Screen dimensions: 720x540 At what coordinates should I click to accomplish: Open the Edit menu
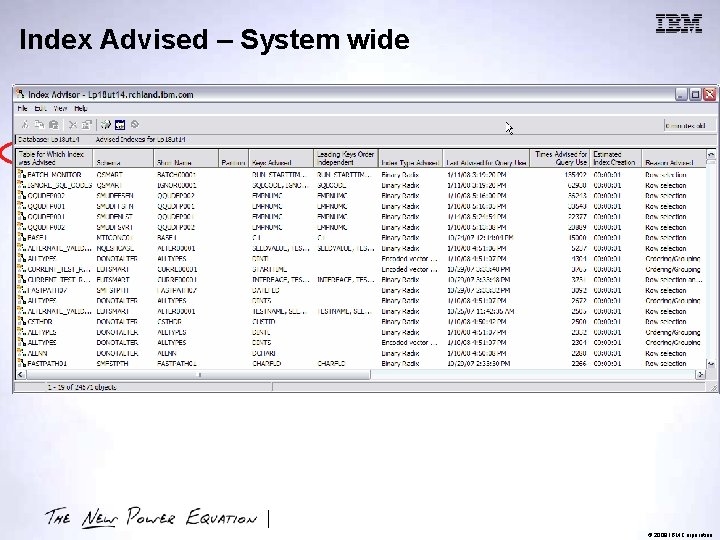pos(40,108)
